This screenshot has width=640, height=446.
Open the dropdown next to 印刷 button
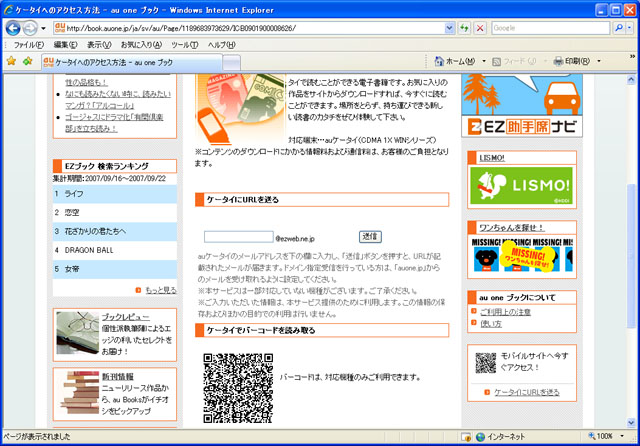(599, 61)
